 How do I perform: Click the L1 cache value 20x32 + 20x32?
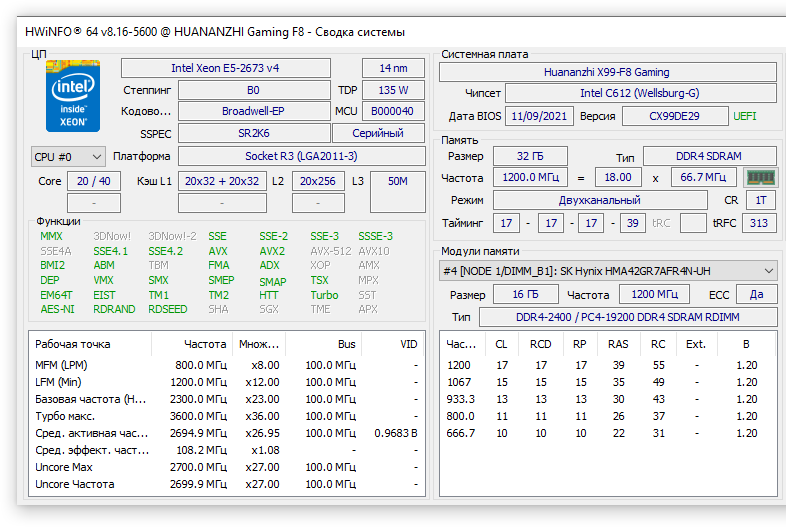[222, 181]
